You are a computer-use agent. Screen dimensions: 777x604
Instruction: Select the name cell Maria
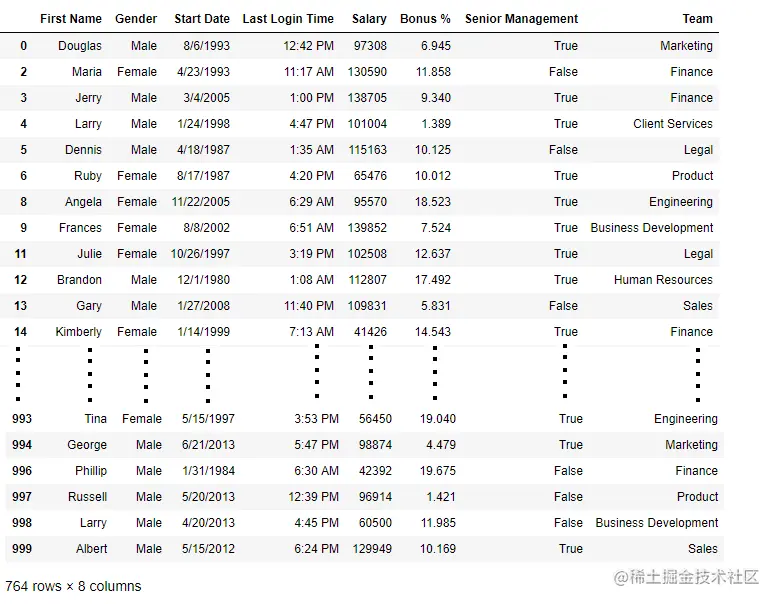87,72
